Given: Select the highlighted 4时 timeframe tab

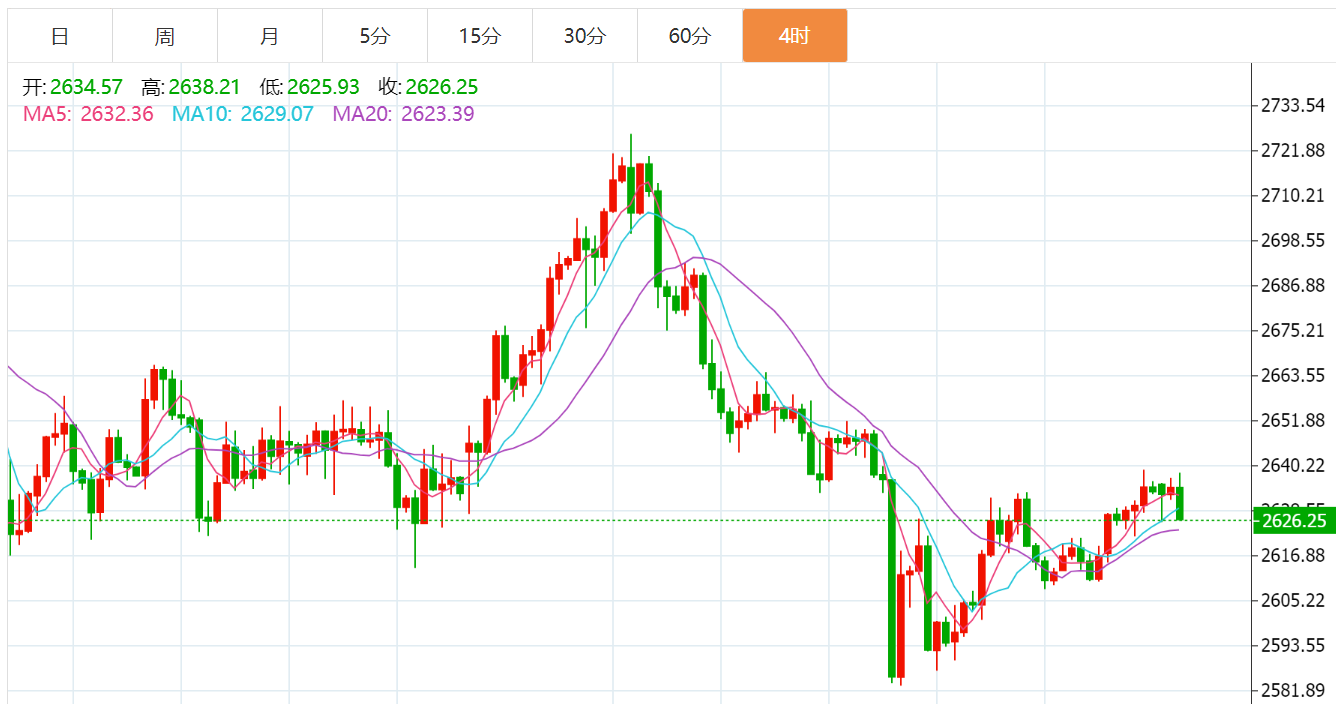Looking at the screenshot, I should coord(795,36).
